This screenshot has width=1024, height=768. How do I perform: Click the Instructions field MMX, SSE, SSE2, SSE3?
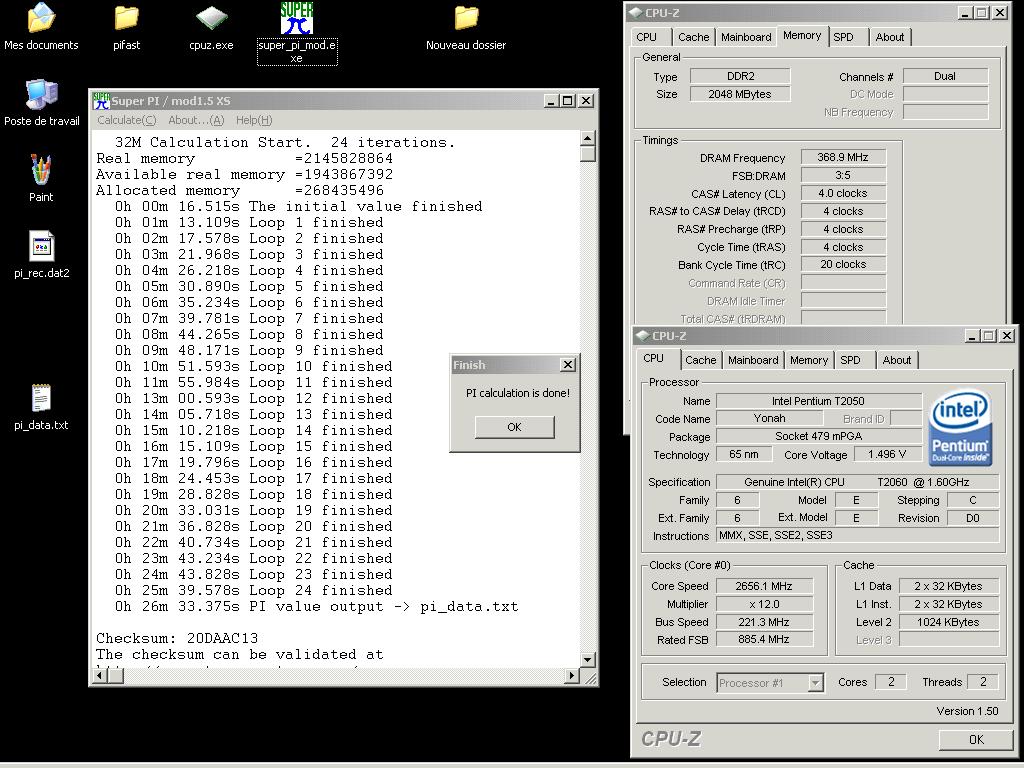click(x=857, y=536)
